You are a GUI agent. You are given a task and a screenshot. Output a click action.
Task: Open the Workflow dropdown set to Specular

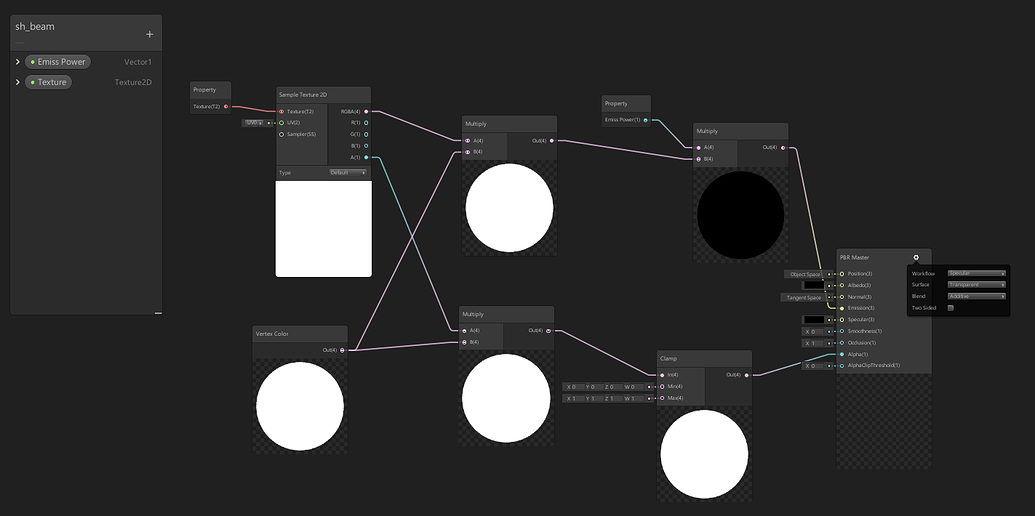pyautogui.click(x=975, y=273)
